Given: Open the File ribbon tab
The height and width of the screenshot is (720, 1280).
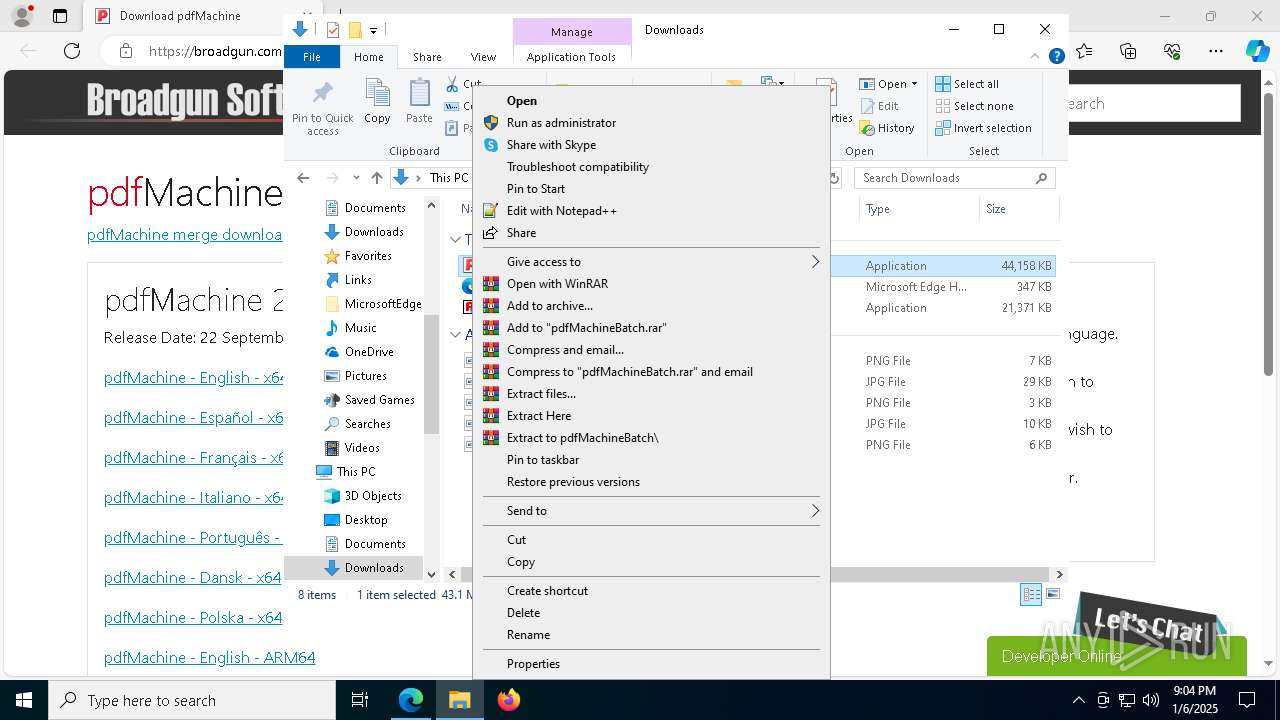Looking at the screenshot, I should [312, 57].
